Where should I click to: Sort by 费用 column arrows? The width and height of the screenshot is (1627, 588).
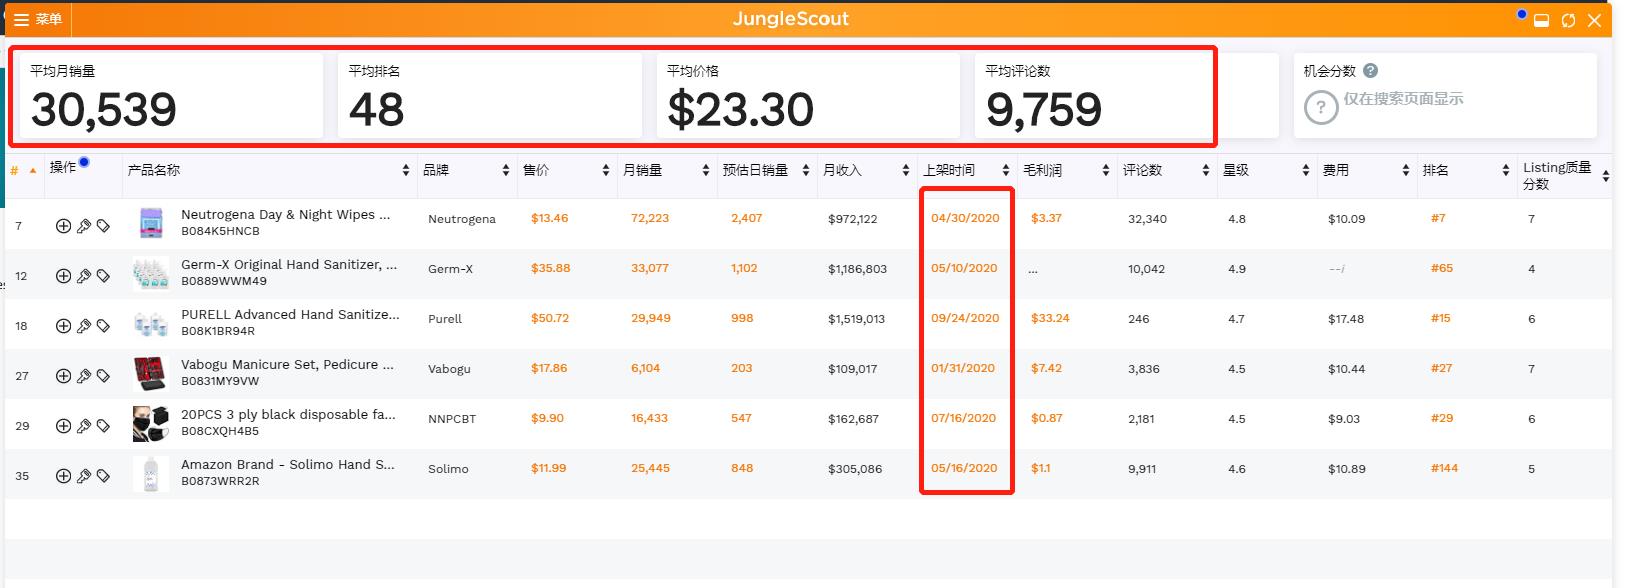[x=1406, y=170]
